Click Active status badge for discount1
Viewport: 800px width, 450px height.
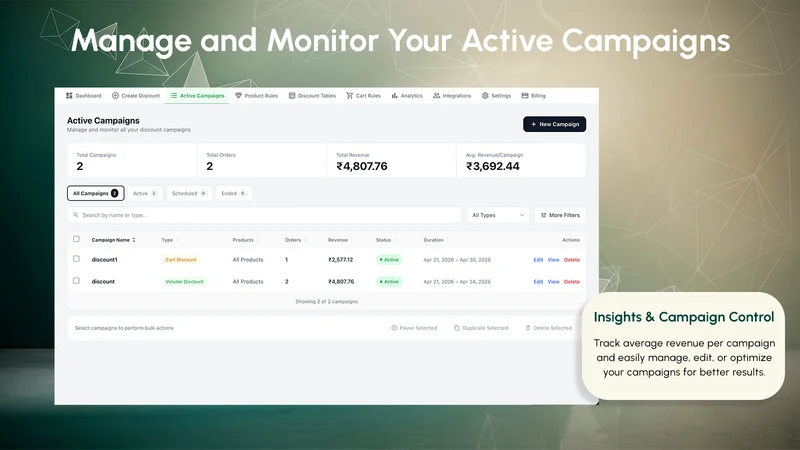tap(389, 260)
